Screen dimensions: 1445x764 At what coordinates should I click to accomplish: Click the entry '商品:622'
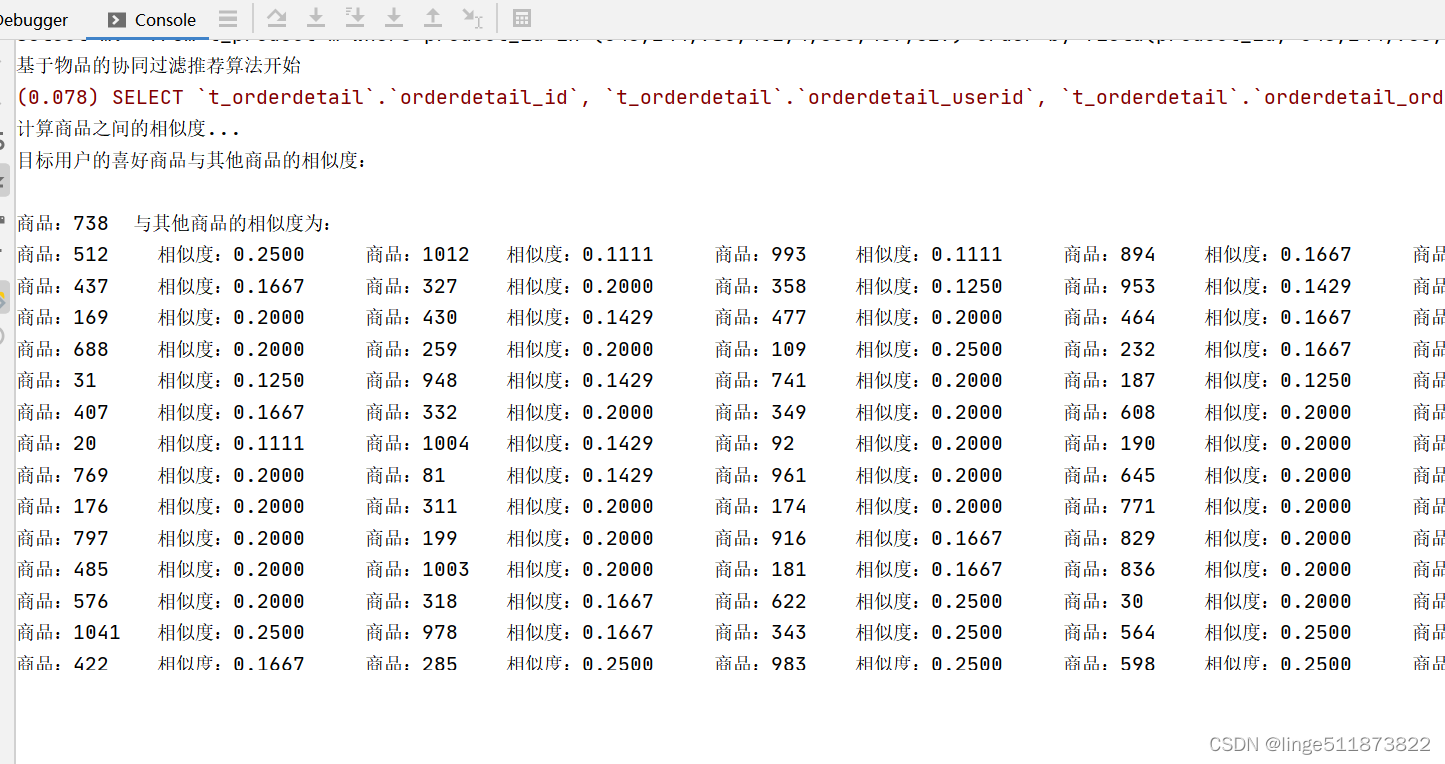(x=761, y=601)
